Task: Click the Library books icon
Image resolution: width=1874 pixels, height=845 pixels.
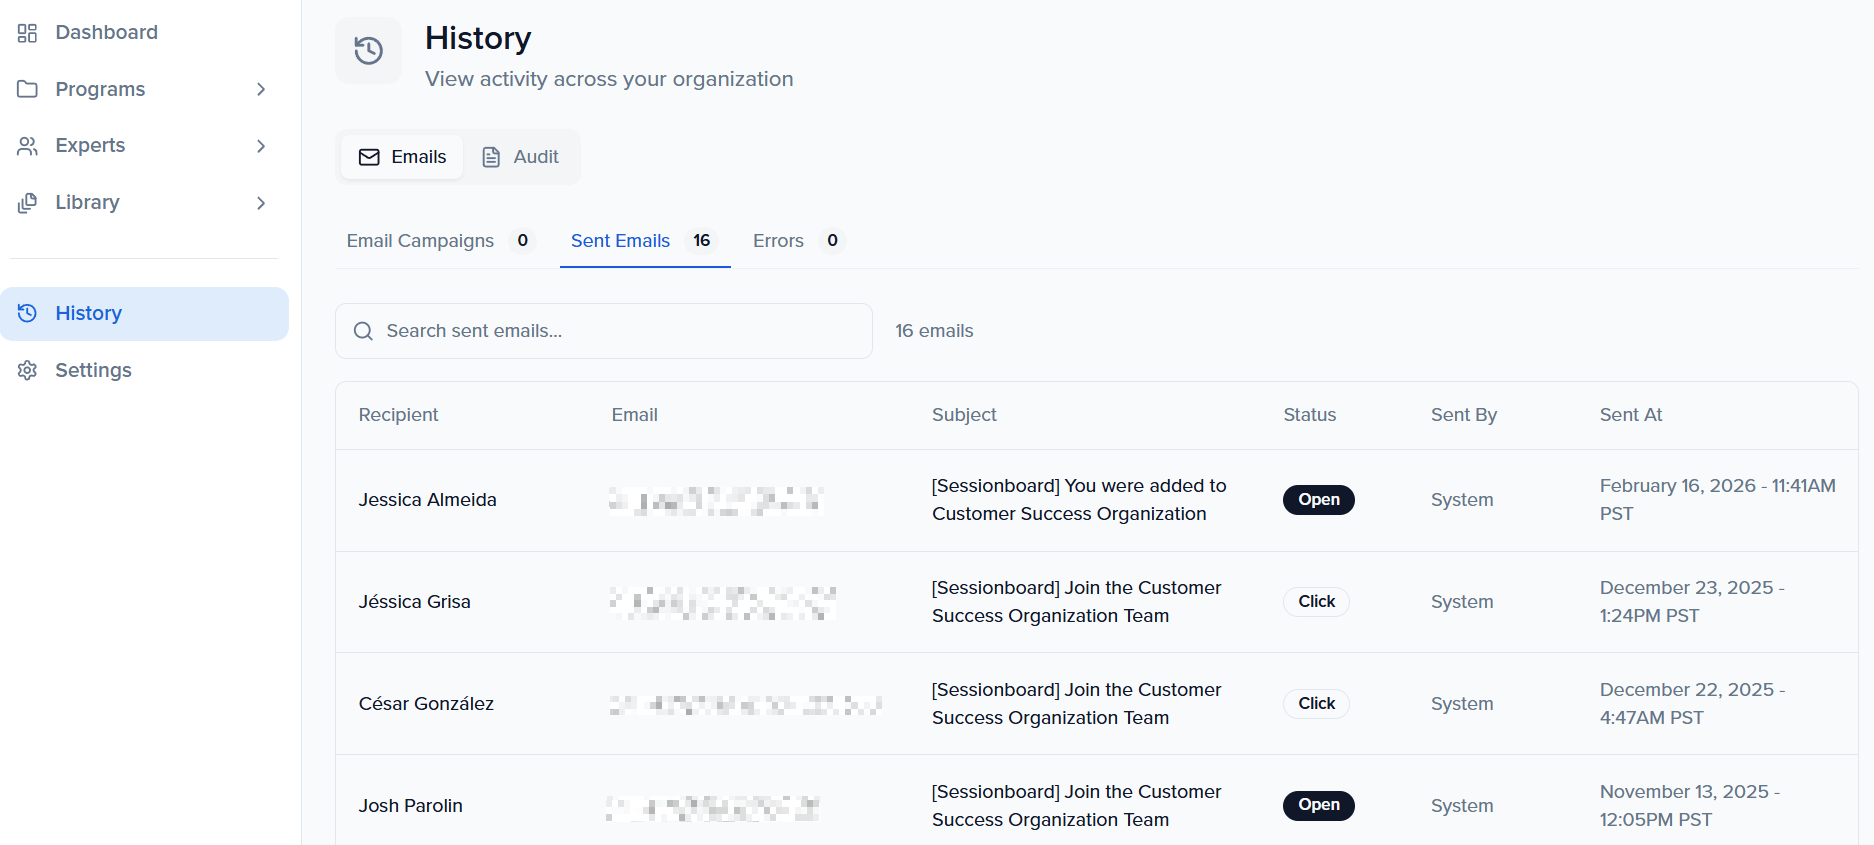Action: [27, 203]
